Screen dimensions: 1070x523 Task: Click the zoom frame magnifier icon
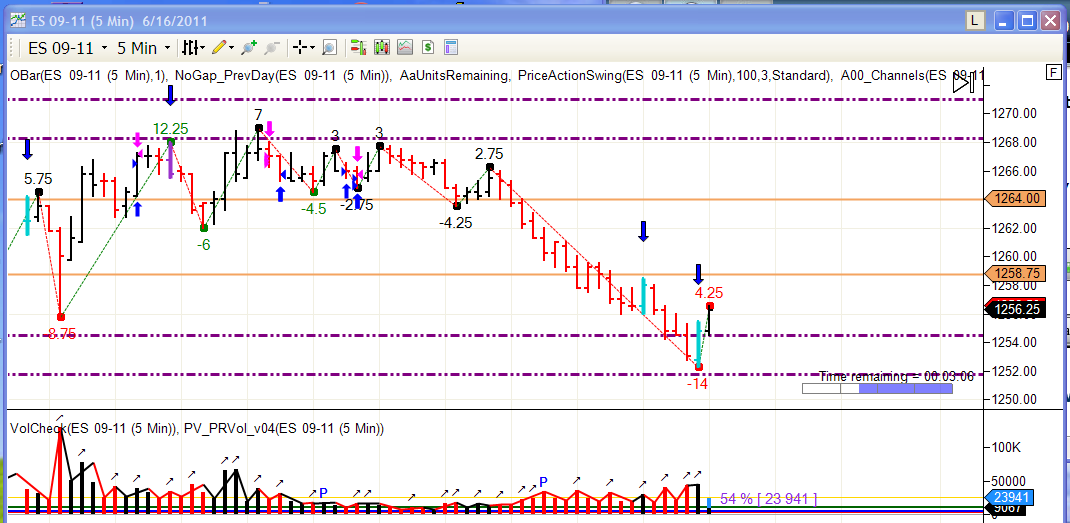(329, 48)
